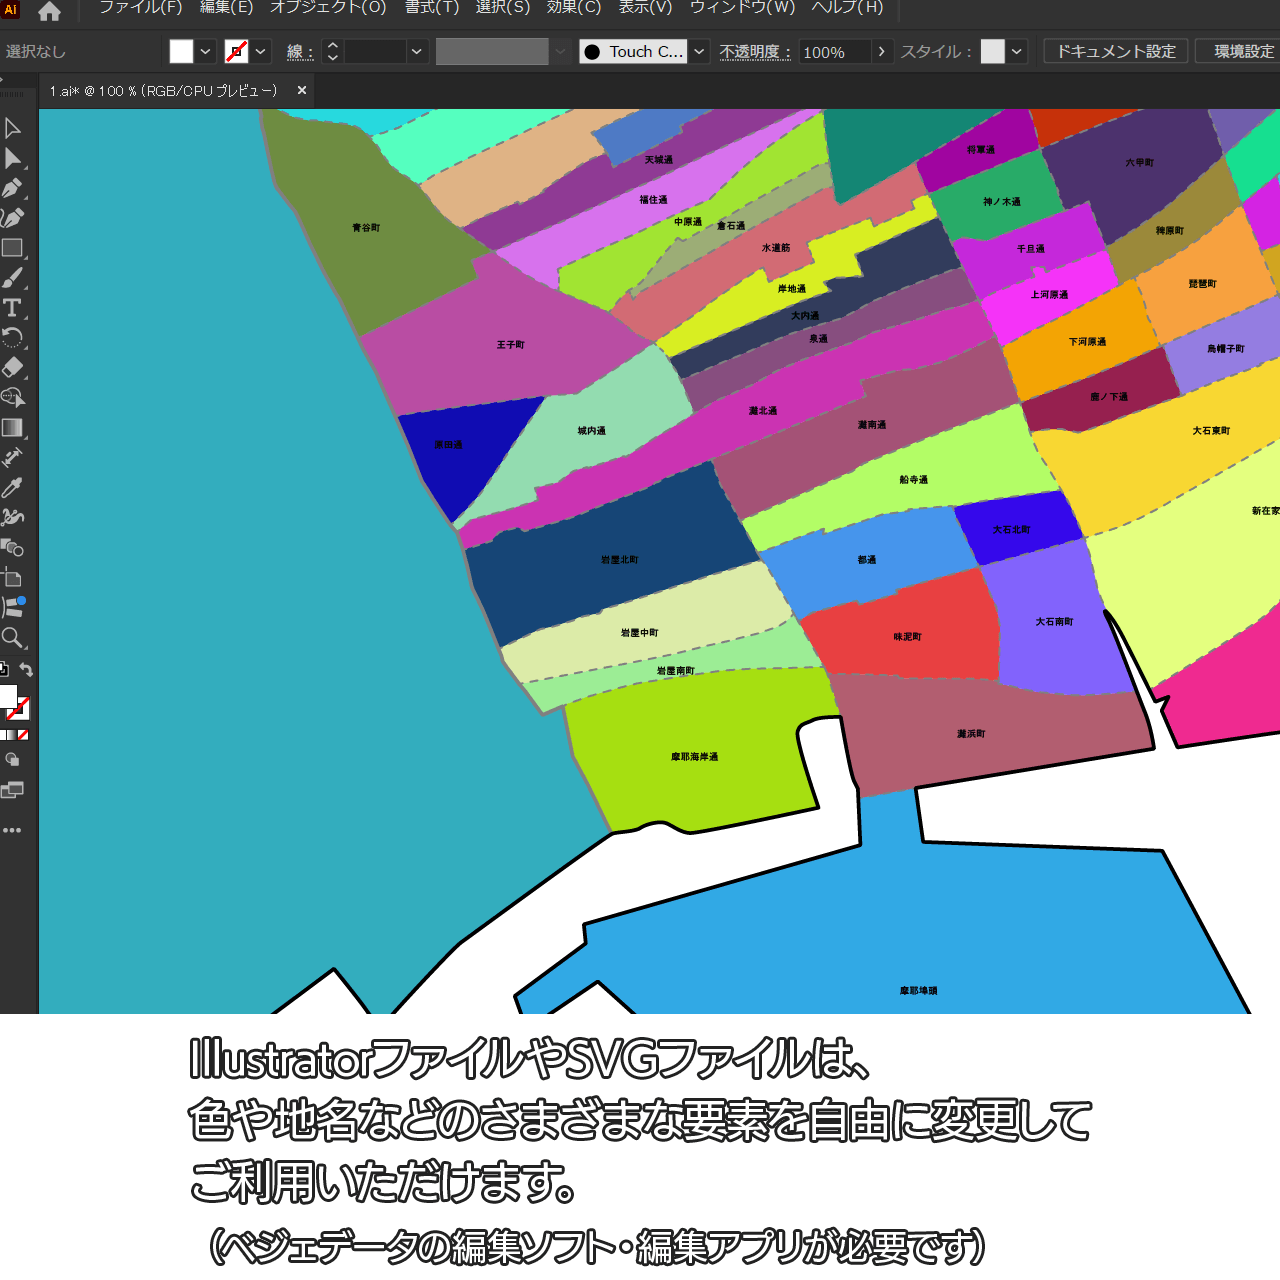Pick the Eraser tool
Image resolution: width=1280 pixels, height=1280 pixels.
[x=13, y=368]
